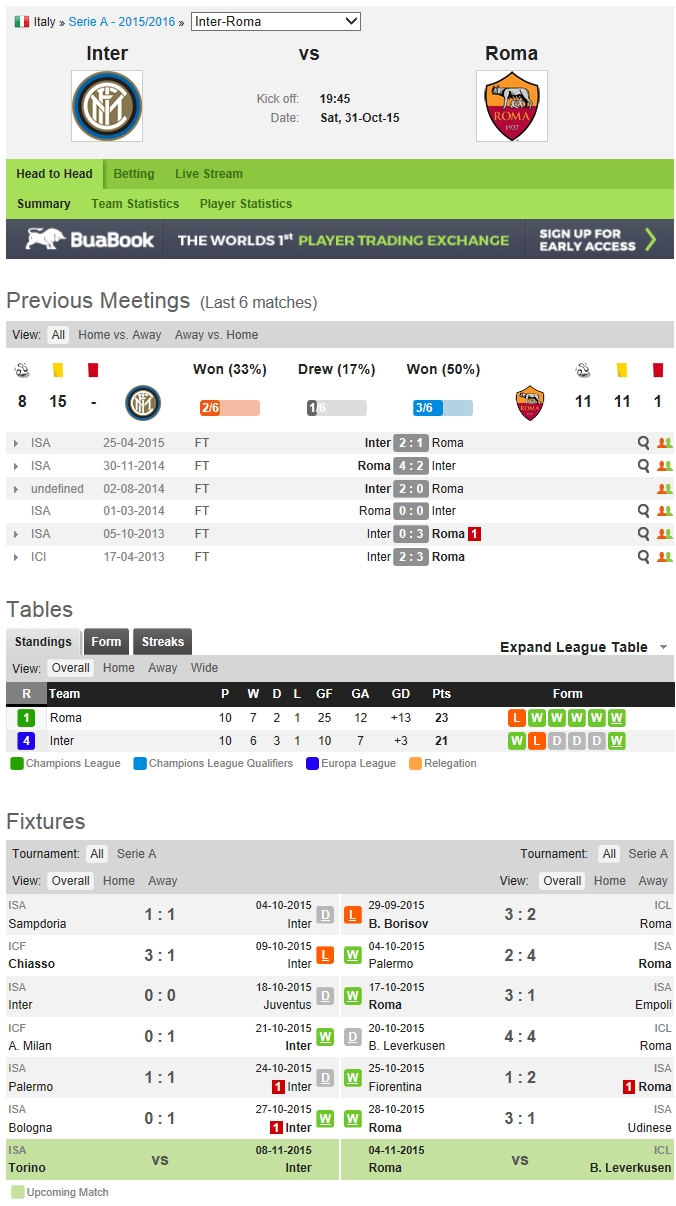Click the Roma won 3/6 progress bar
Screen dimensions: 676x1206
point(442,408)
